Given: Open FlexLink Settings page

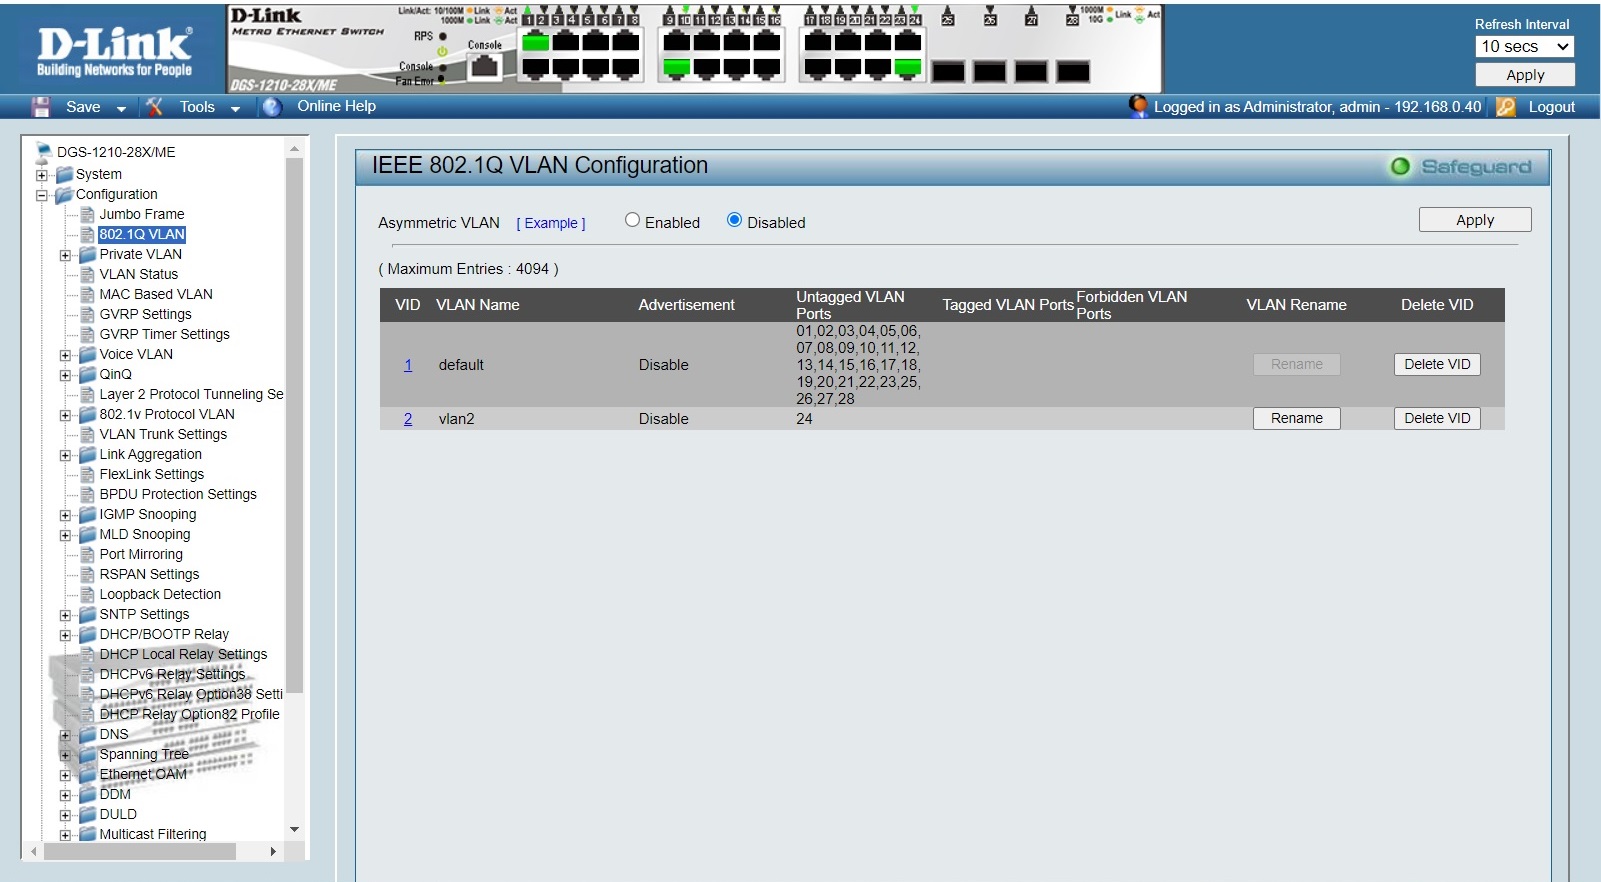Looking at the screenshot, I should click(x=151, y=474).
